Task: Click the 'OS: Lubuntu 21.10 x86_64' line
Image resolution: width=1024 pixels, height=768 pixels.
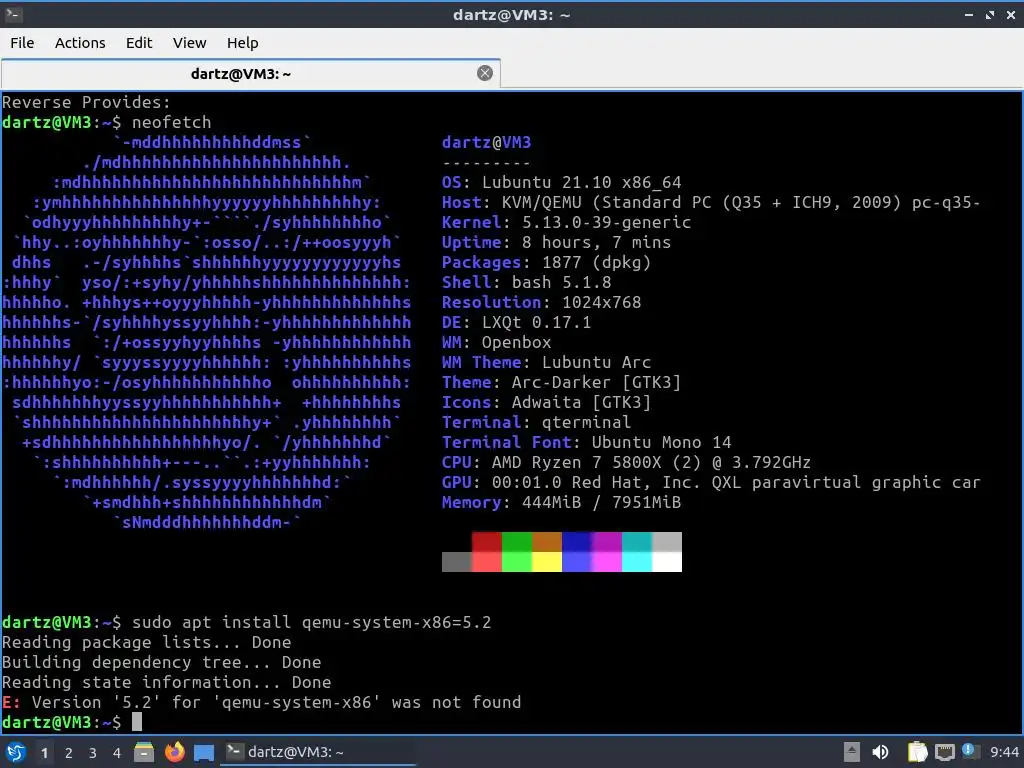Action: click(x=561, y=182)
